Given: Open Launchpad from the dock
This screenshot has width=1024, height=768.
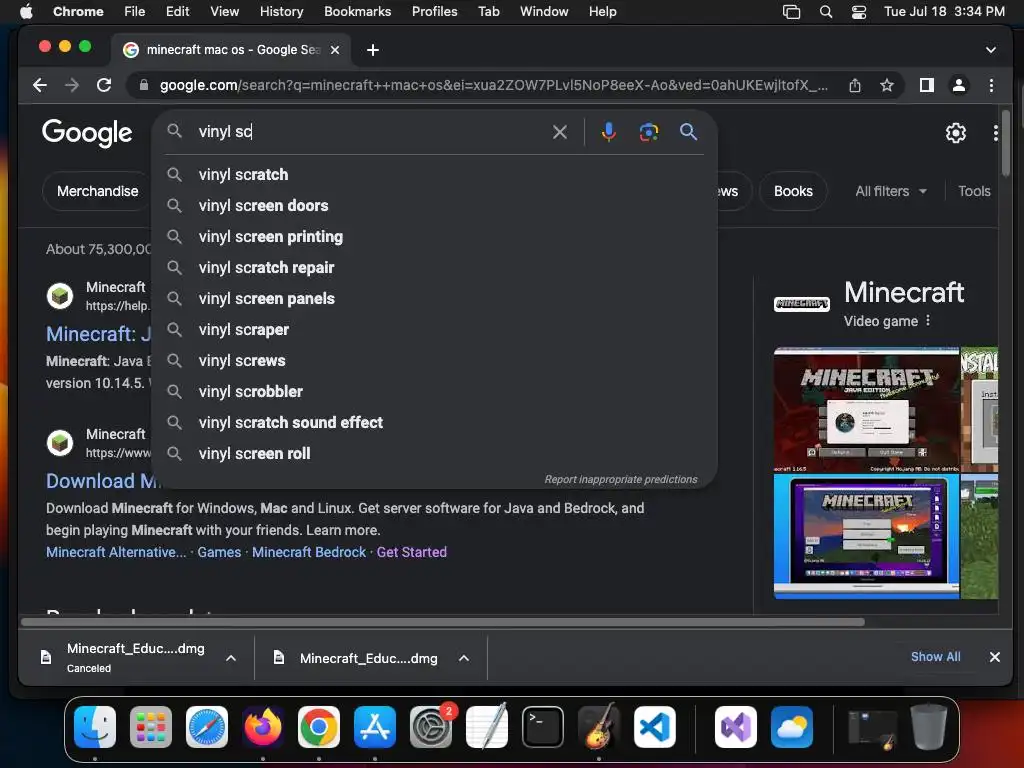Looking at the screenshot, I should click(x=151, y=726).
